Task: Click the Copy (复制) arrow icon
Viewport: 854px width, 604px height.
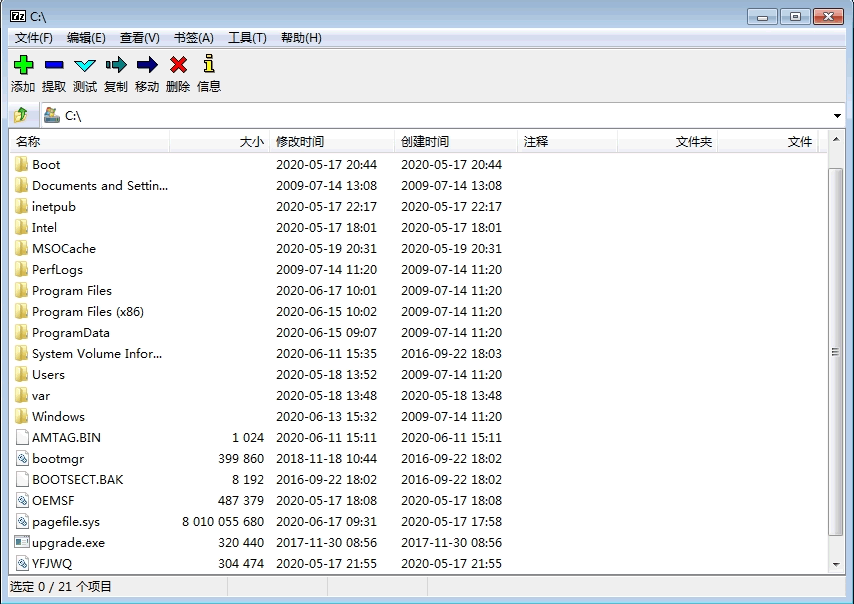Action: [116, 66]
